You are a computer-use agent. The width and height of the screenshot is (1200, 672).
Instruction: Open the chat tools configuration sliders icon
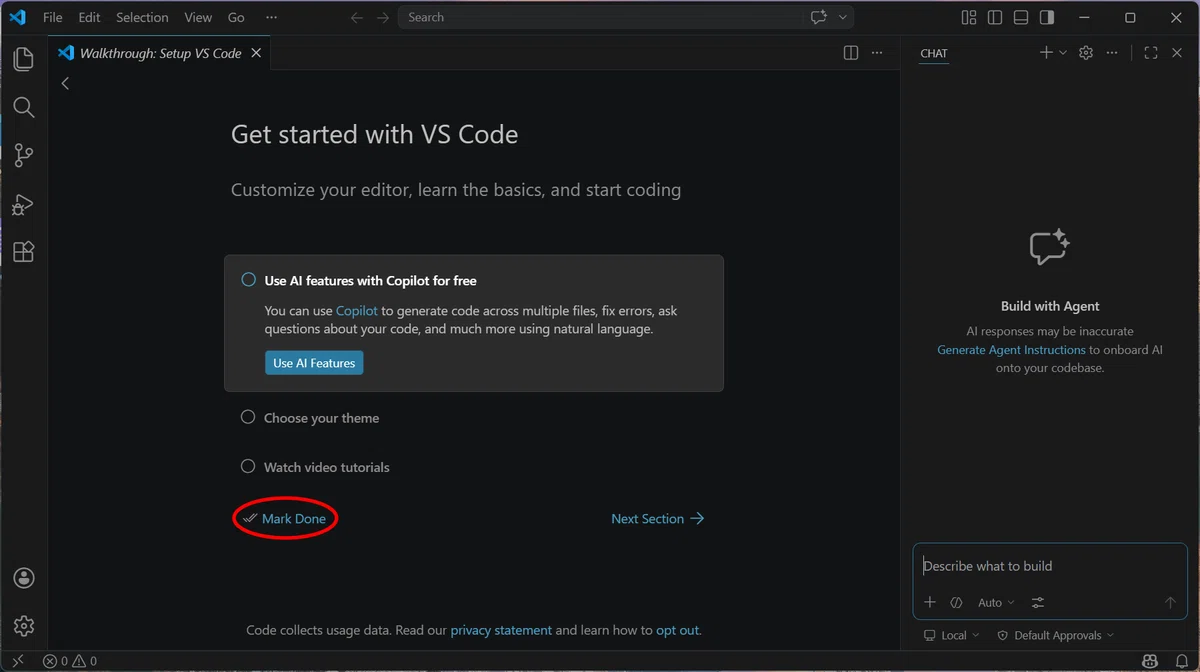1038,602
